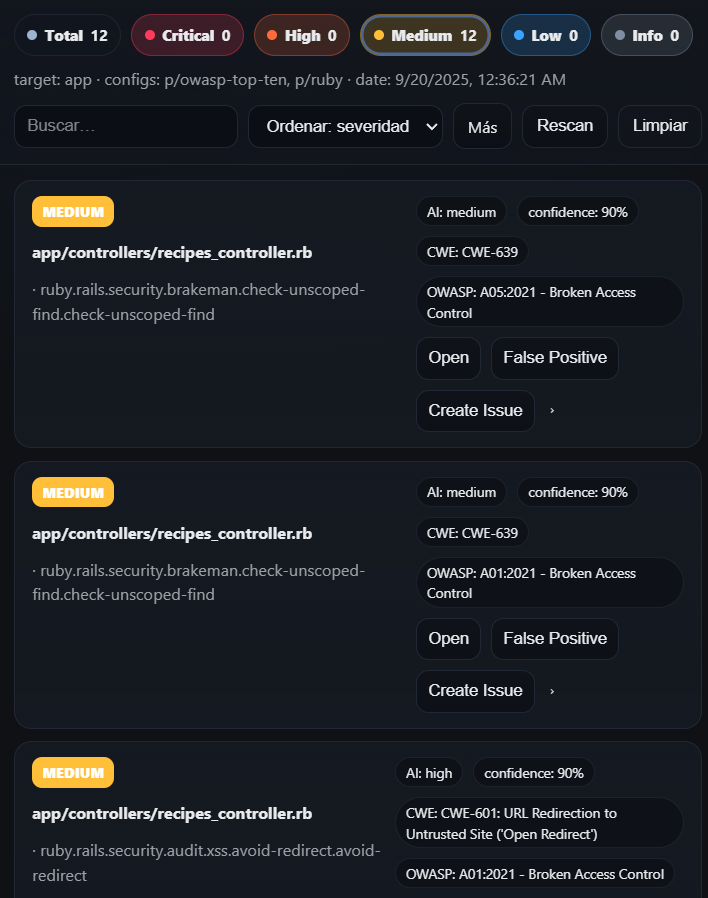Filter findings by Total 12 chip
The image size is (708, 898).
(67, 35)
